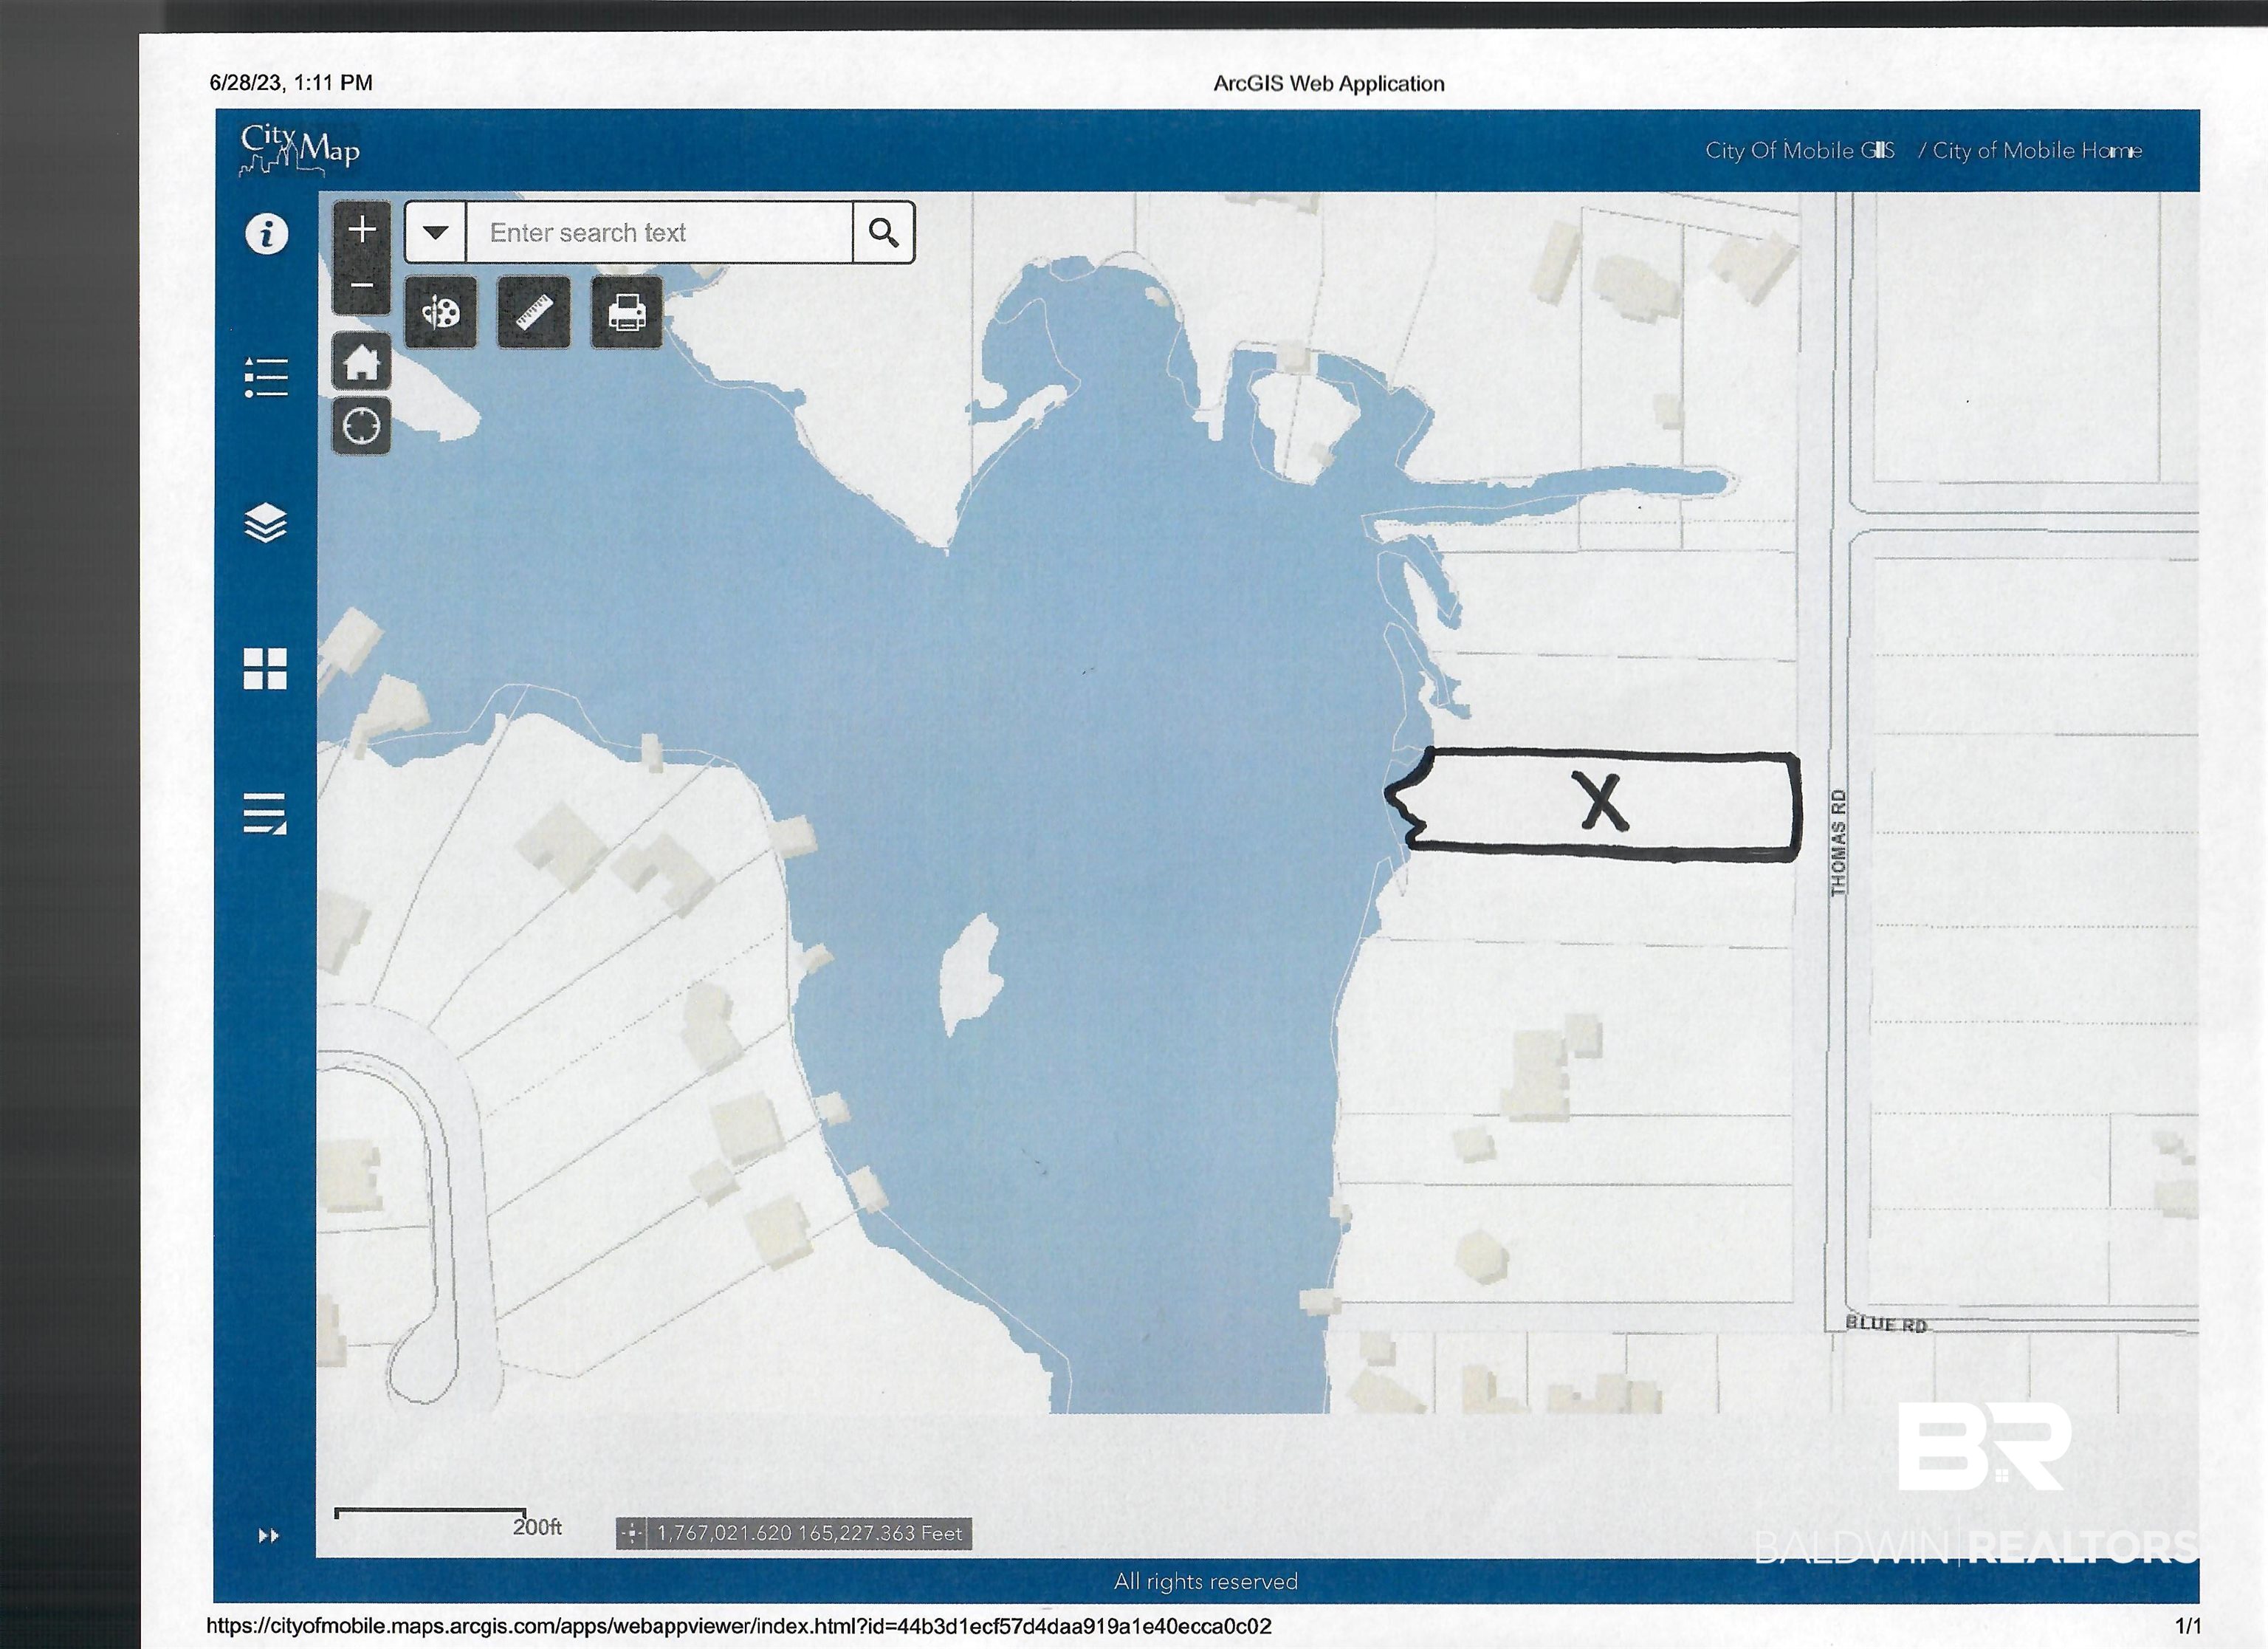This screenshot has height=1649, width=2268.
Task: Toggle coordinate capture crosshair icon
Action: (x=632, y=1533)
